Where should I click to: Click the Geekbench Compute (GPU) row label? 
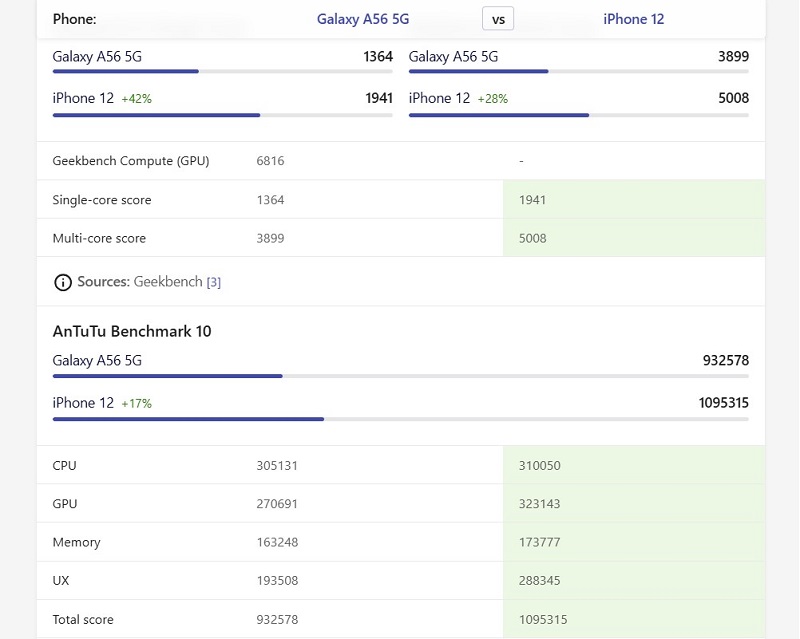click(131, 161)
